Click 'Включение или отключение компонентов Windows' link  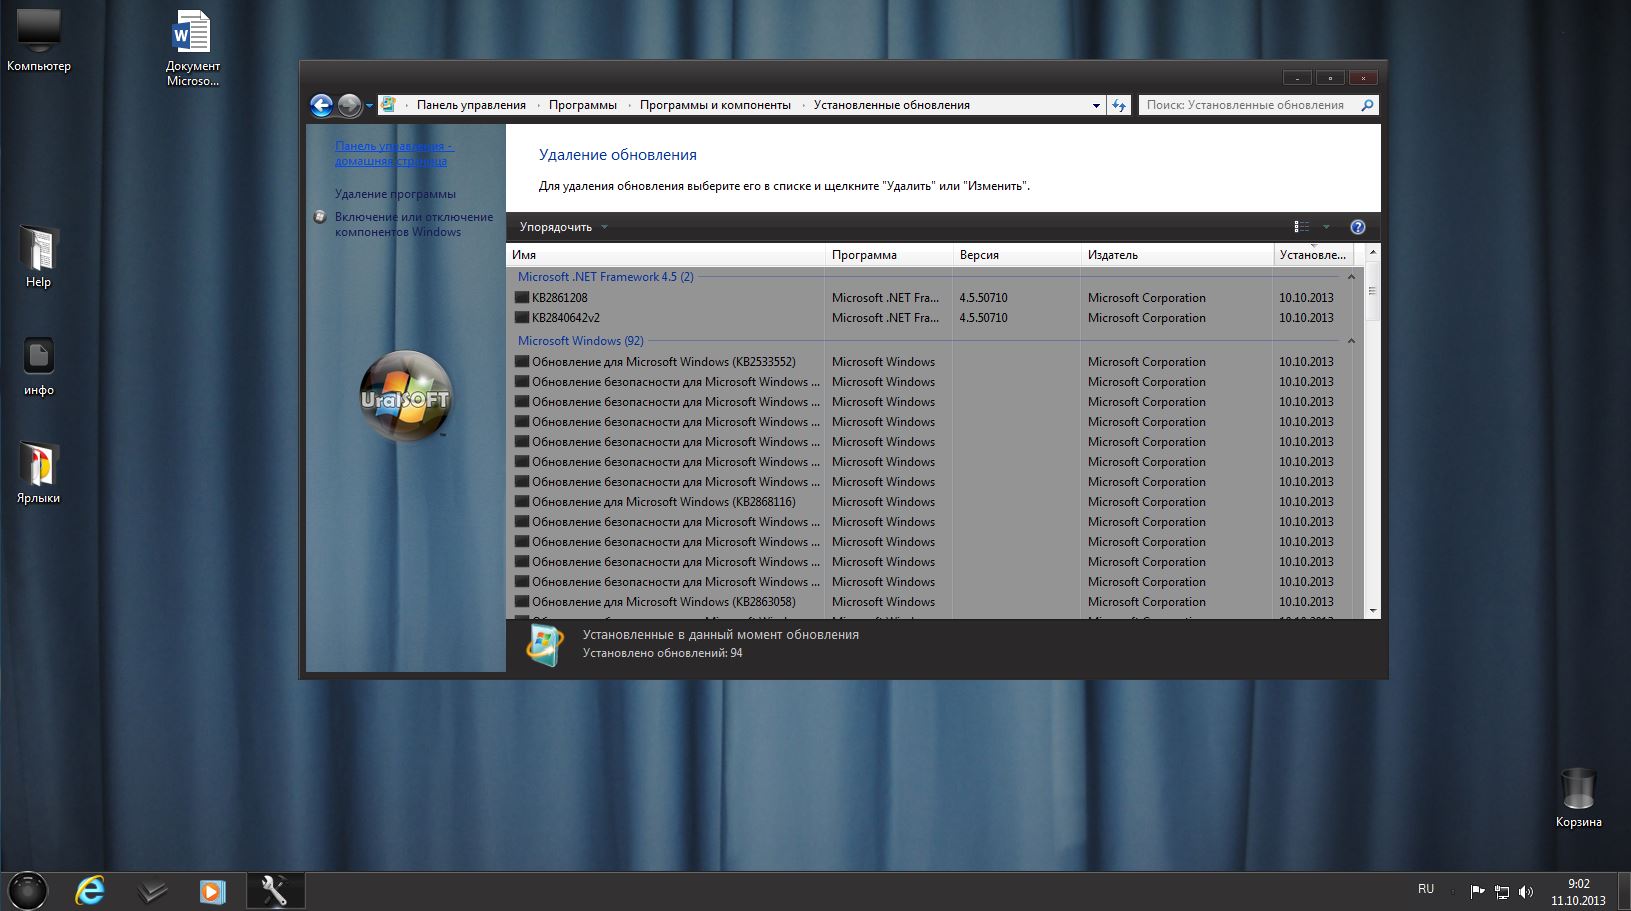coord(413,224)
